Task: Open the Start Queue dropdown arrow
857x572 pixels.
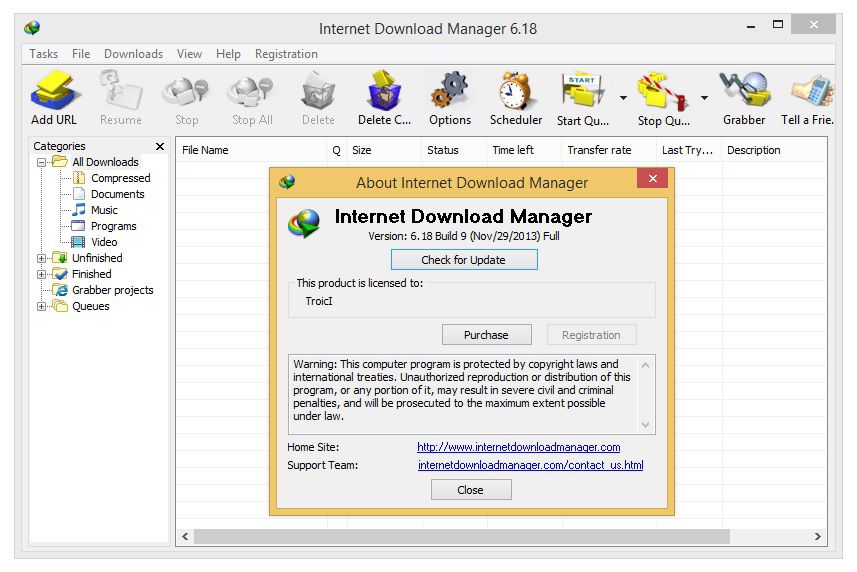Action: 623,98
